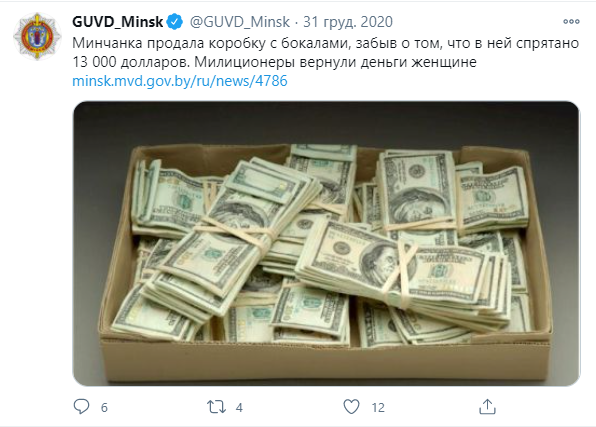Click the reply count 6
596x427 pixels.
coord(104,408)
